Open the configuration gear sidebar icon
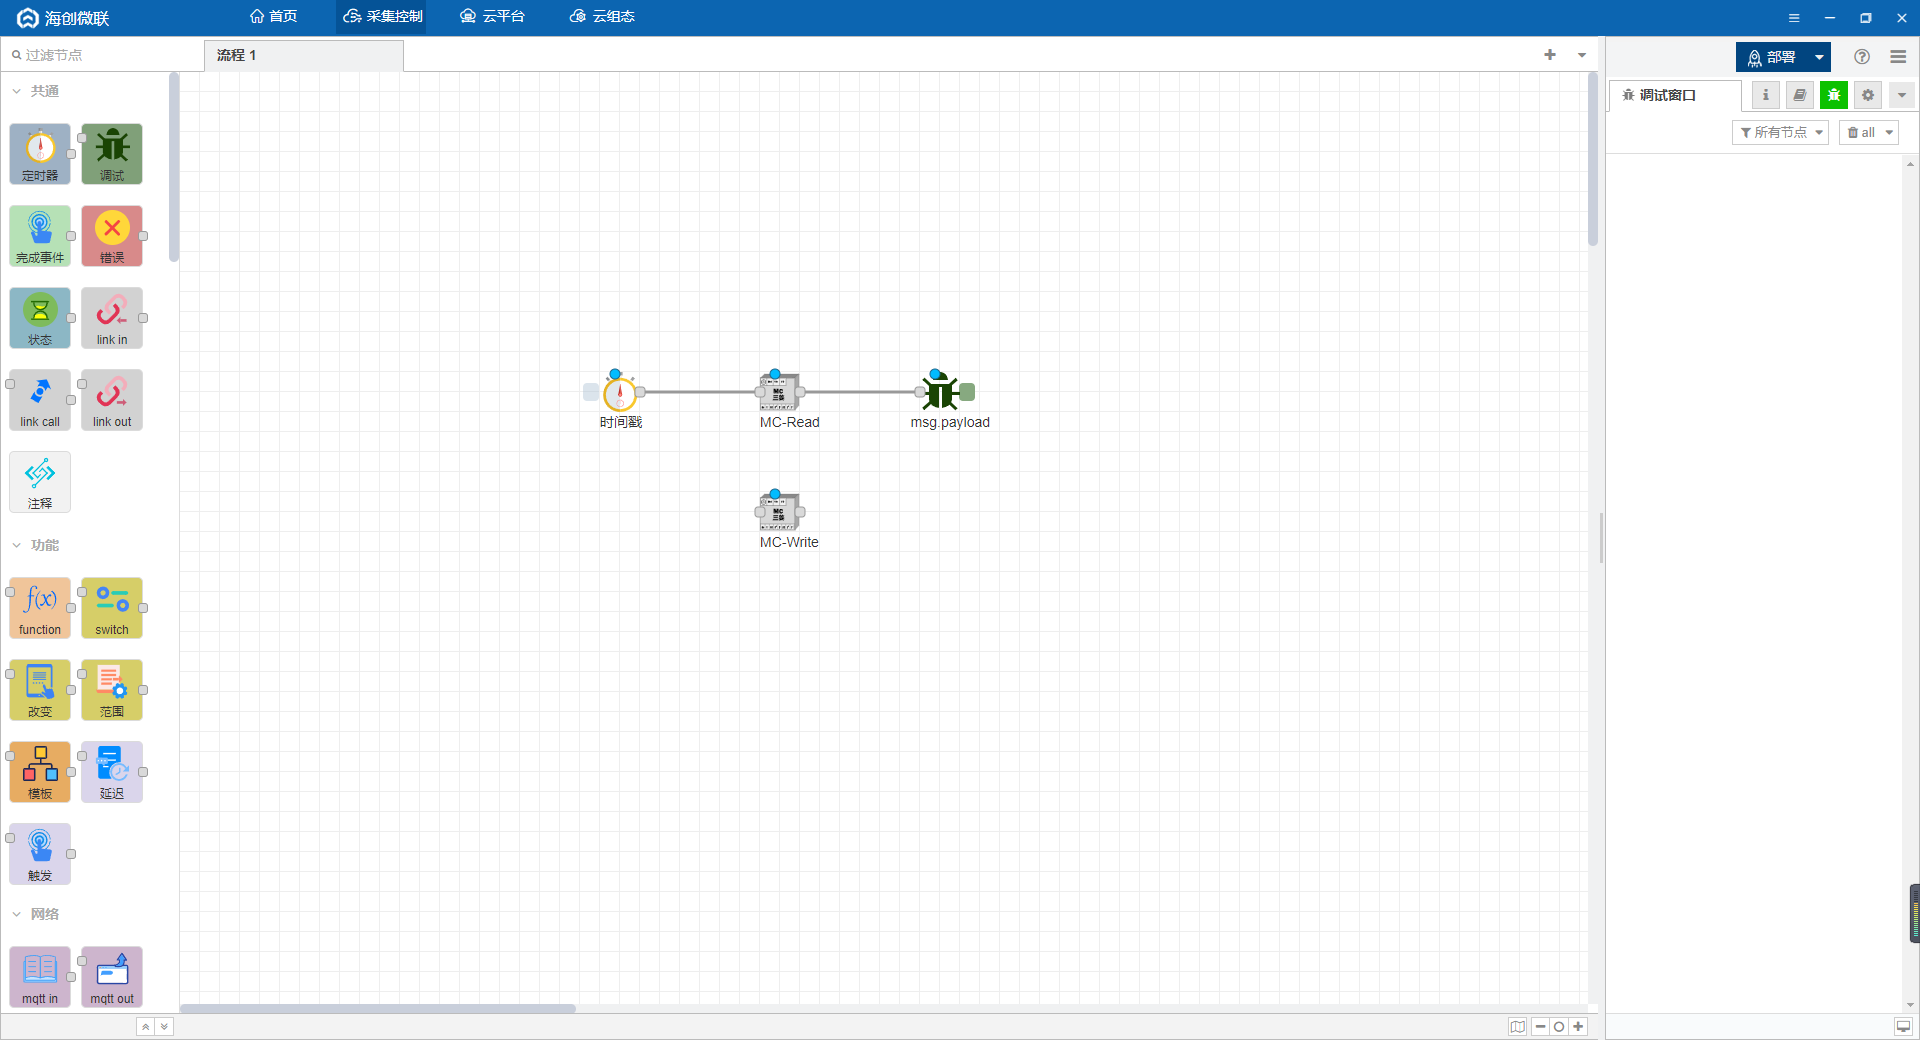The image size is (1920, 1040). [1868, 95]
